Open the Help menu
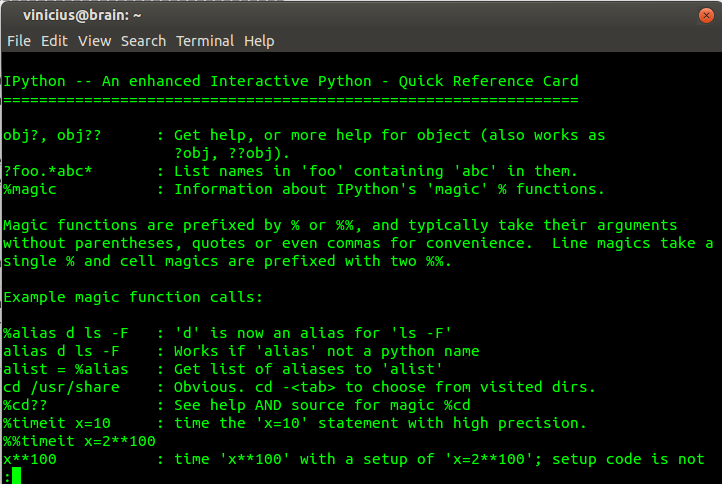The width and height of the screenshot is (722, 484). pyautogui.click(x=259, y=41)
